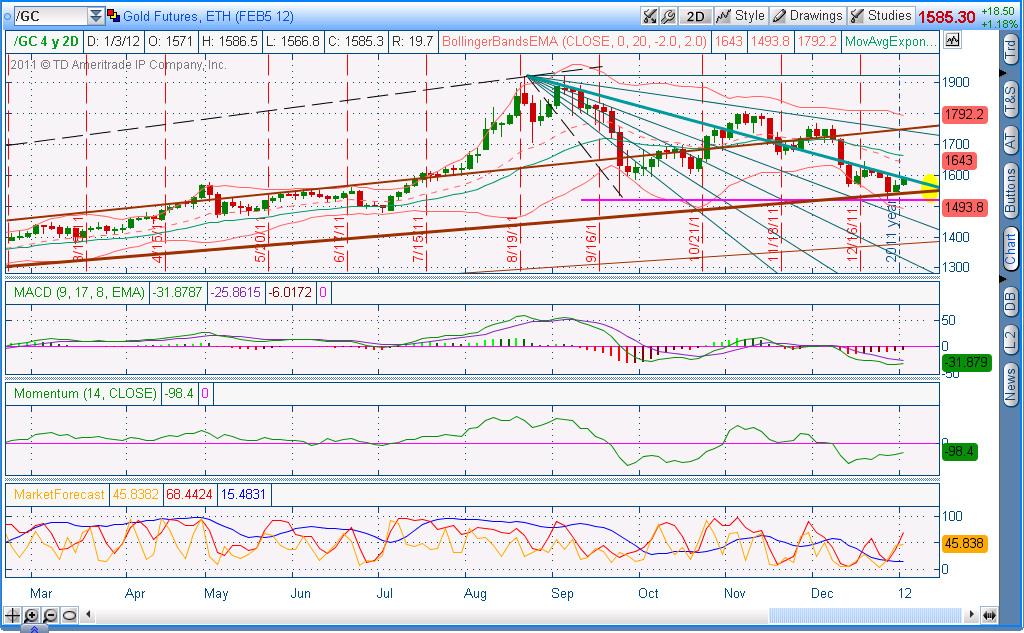Click the chart mode icon near MovAvgExpon label
Screen dimensions: 1024x633
pyautogui.click(x=952, y=41)
